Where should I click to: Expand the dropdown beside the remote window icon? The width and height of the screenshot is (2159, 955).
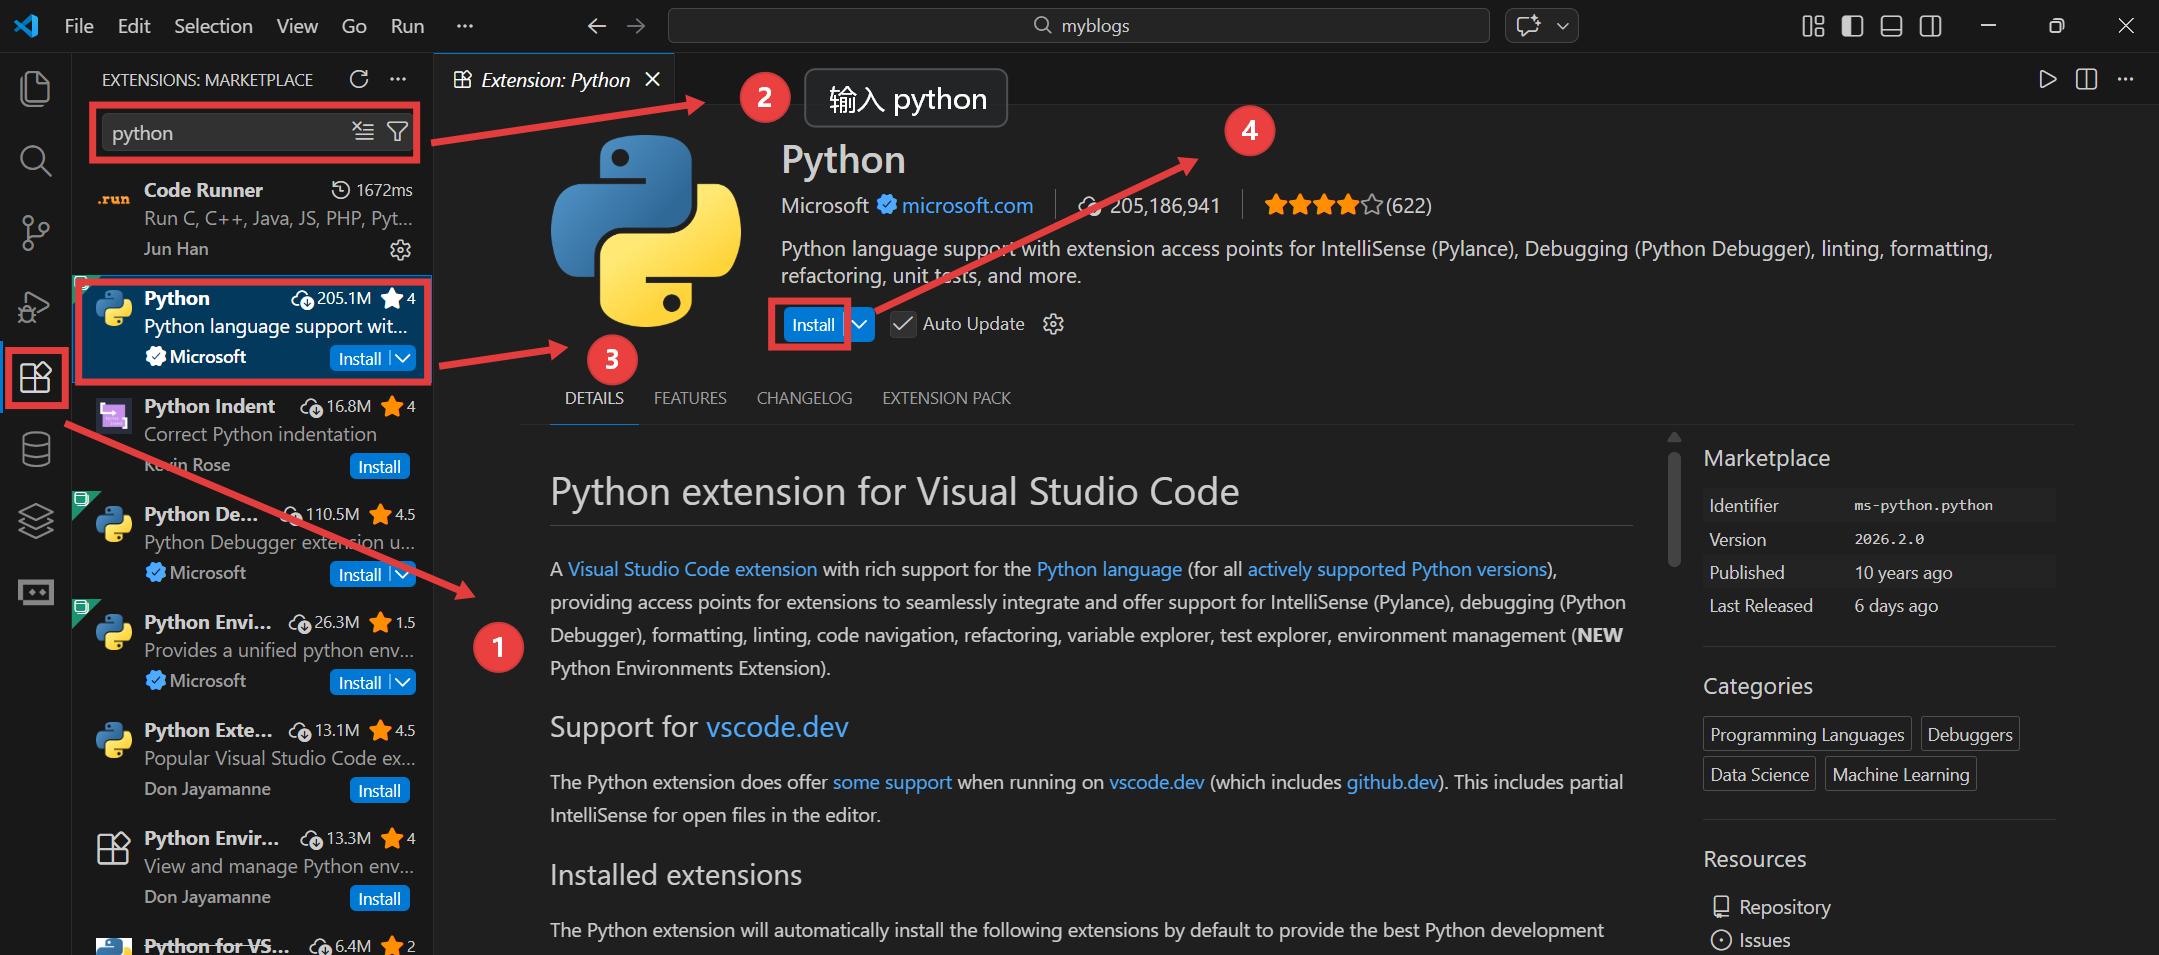pos(1562,25)
